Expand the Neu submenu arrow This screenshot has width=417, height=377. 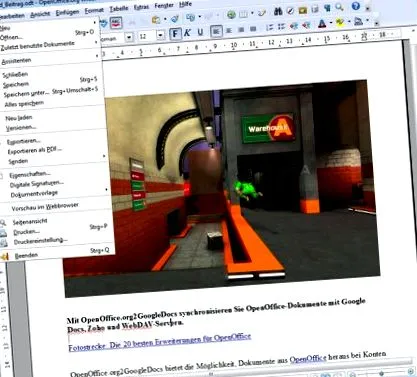(x=95, y=22)
